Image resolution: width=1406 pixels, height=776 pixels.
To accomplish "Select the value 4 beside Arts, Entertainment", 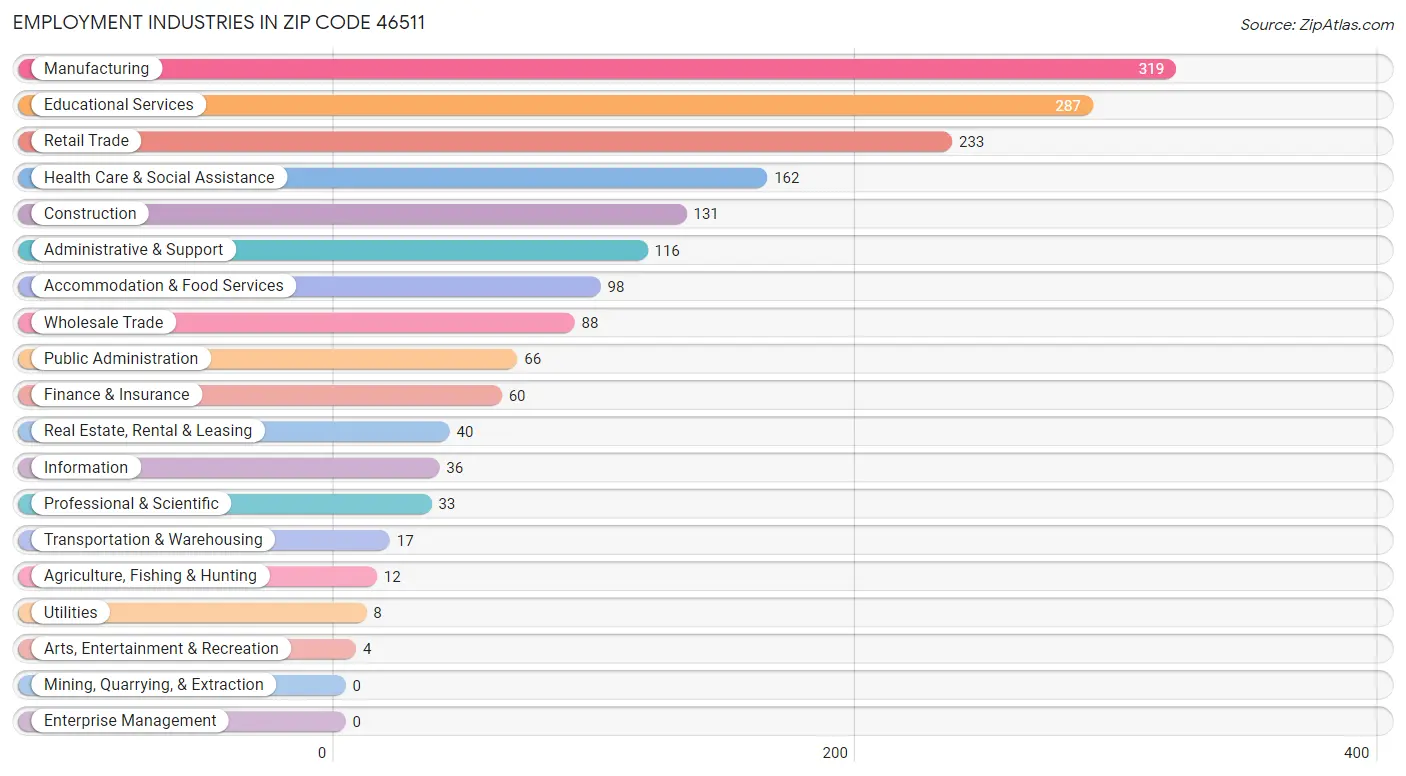I will pyautogui.click(x=367, y=649).
